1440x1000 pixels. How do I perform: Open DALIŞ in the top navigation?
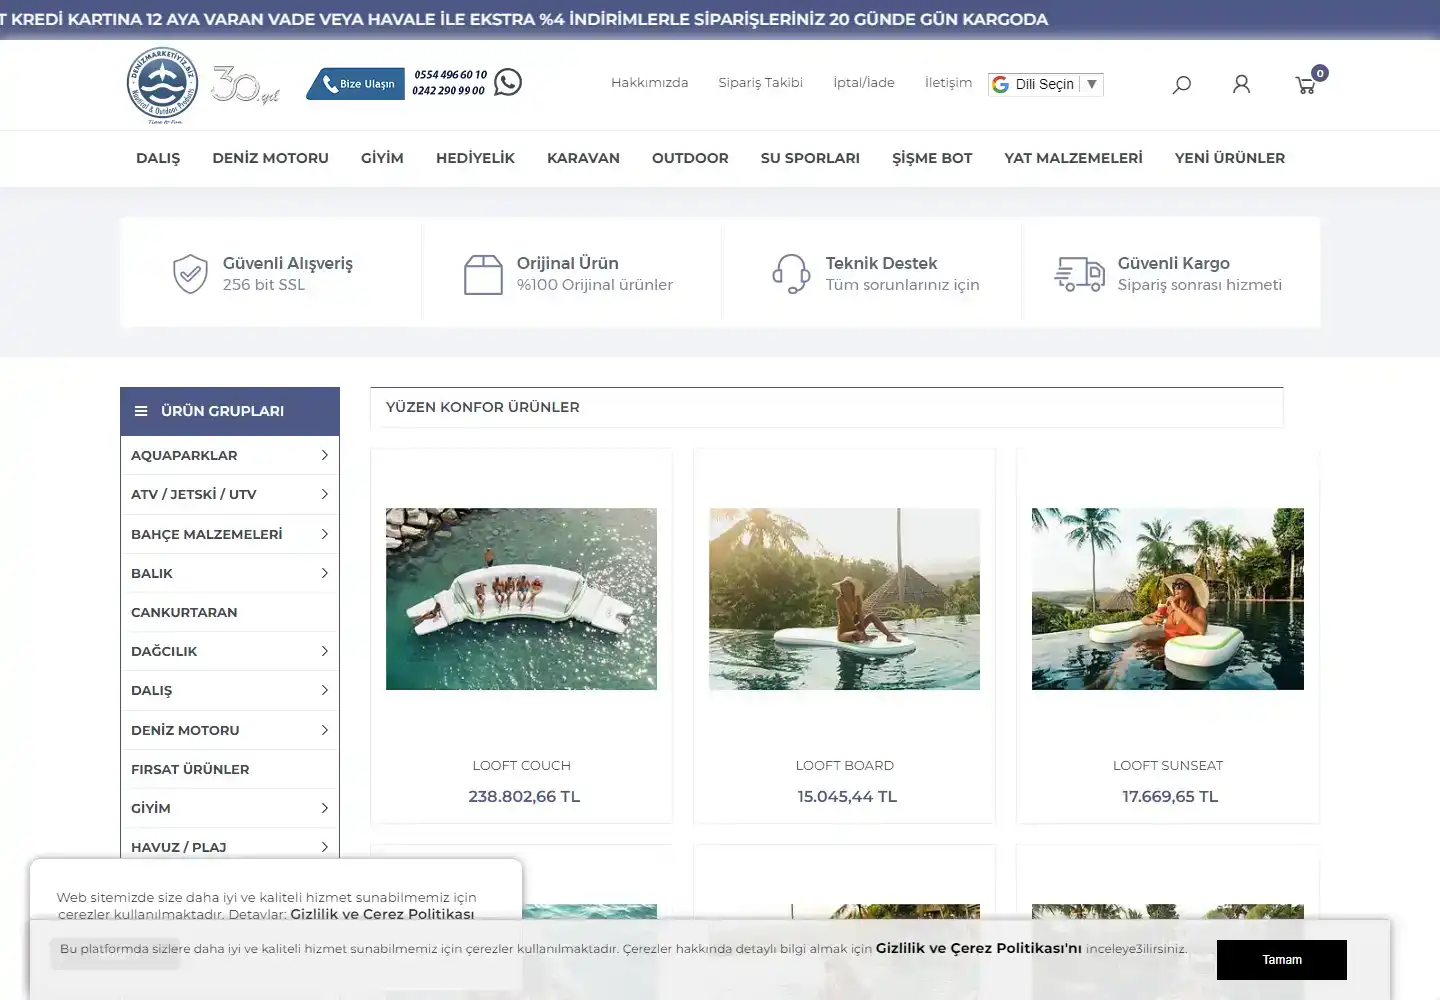click(158, 158)
